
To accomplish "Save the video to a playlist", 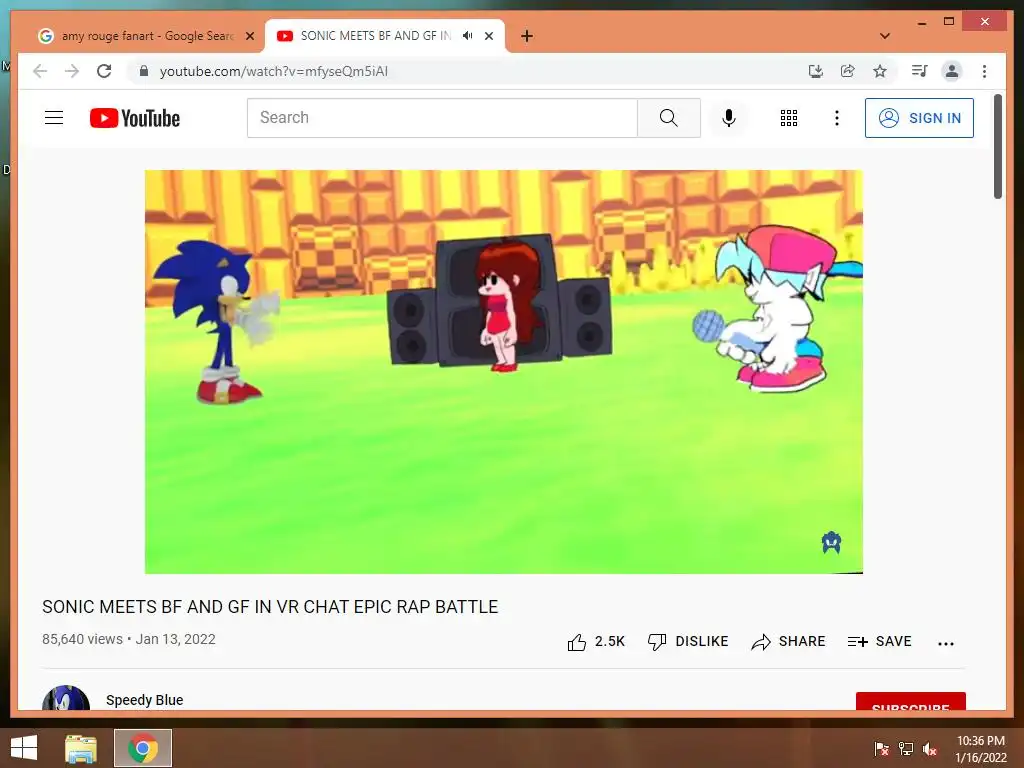I will (879, 641).
